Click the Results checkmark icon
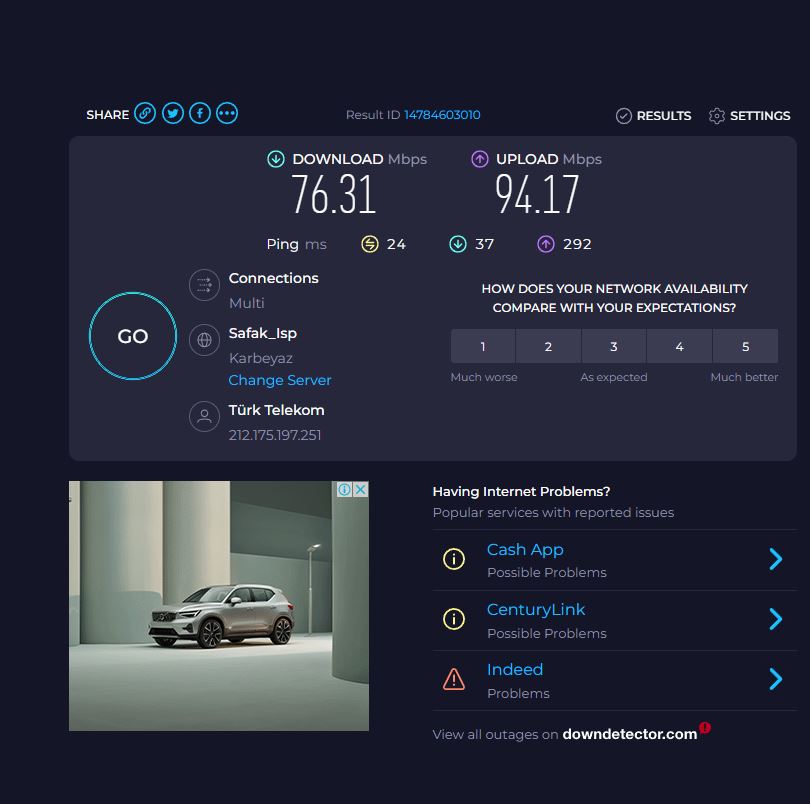The height and width of the screenshot is (804, 810). tap(624, 116)
